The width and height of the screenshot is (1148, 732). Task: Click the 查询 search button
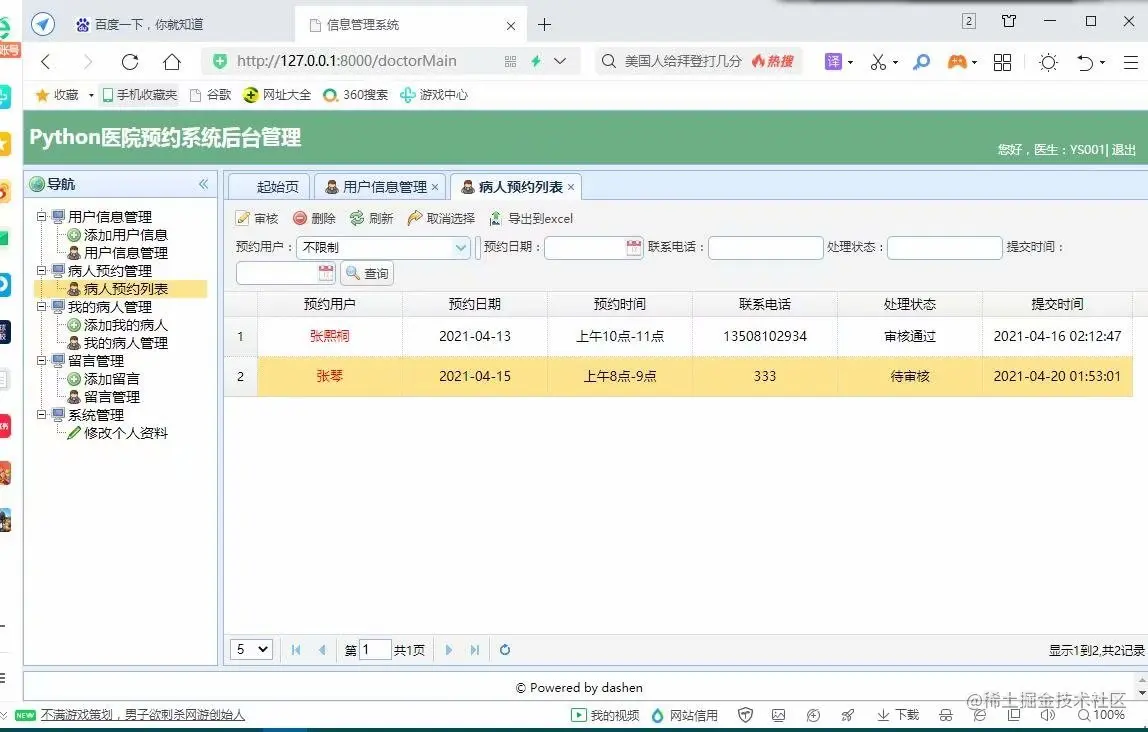[368, 273]
